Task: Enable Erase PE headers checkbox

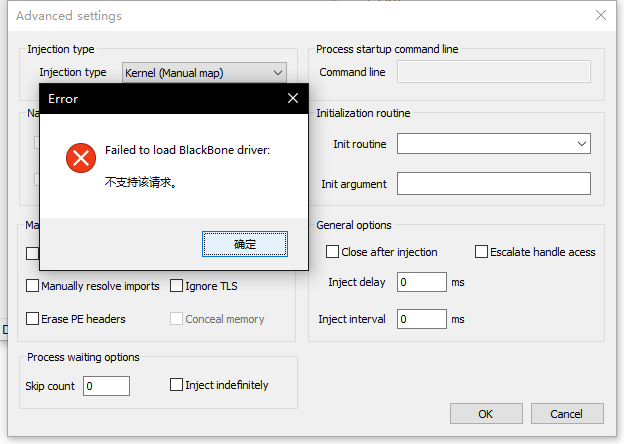Action: tap(33, 319)
